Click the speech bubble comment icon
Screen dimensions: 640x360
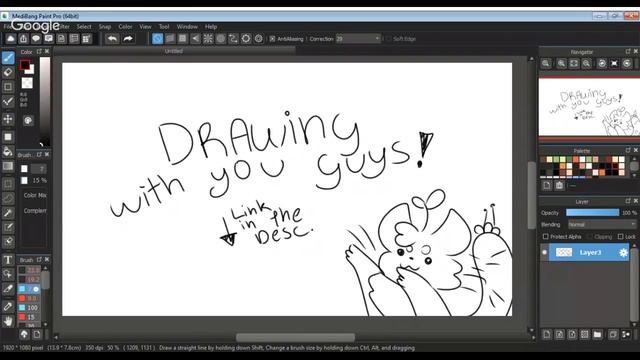tap(36, 39)
